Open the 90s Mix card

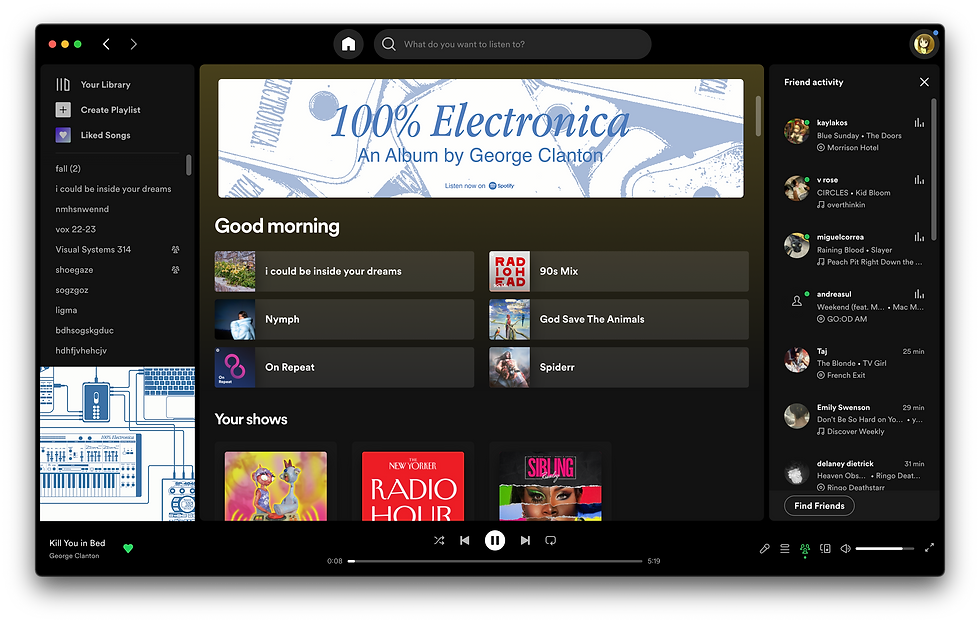[x=619, y=271]
